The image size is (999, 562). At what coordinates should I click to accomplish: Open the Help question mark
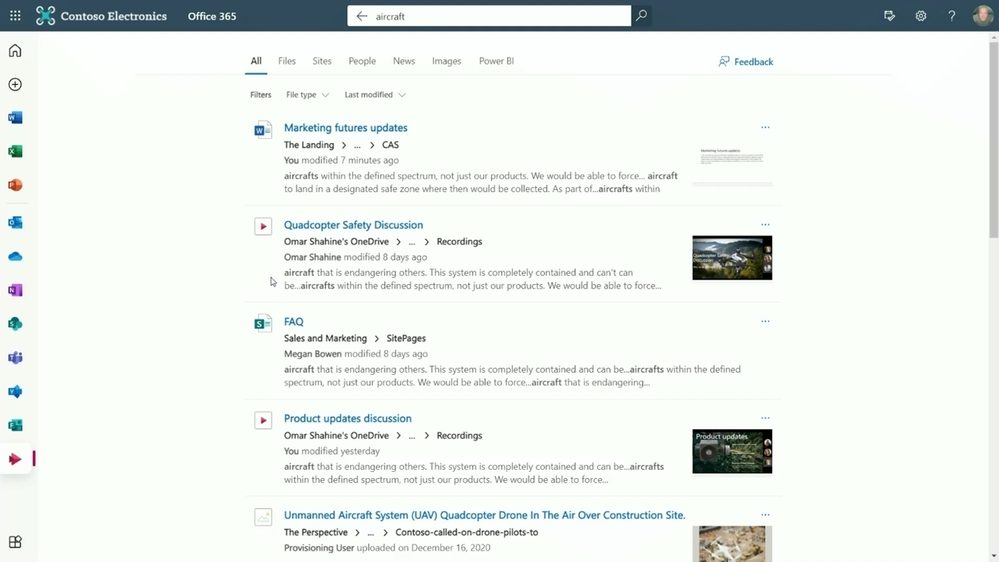click(952, 16)
